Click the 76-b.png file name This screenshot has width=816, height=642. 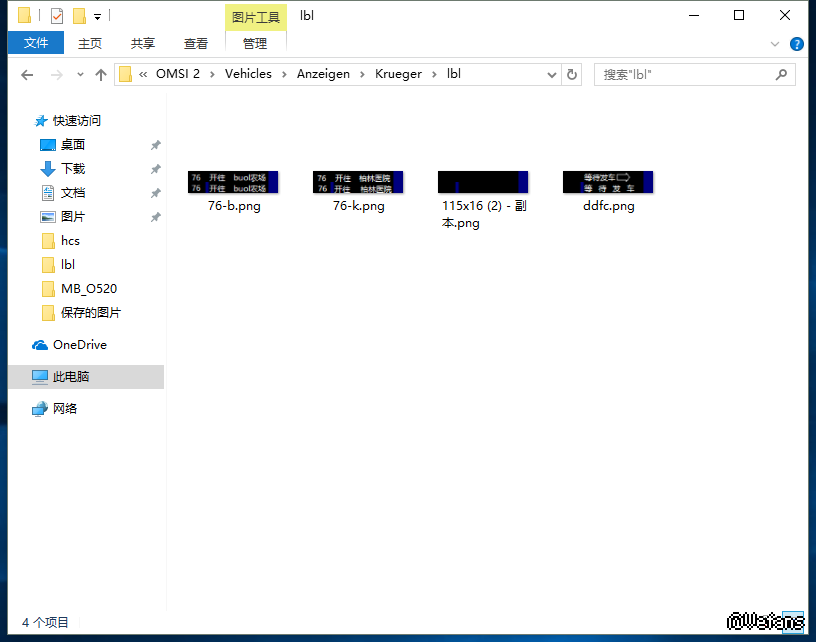tap(234, 206)
